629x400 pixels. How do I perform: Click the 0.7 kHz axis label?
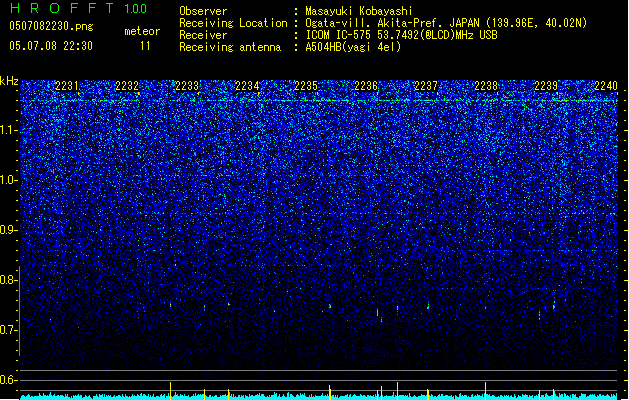point(8,330)
